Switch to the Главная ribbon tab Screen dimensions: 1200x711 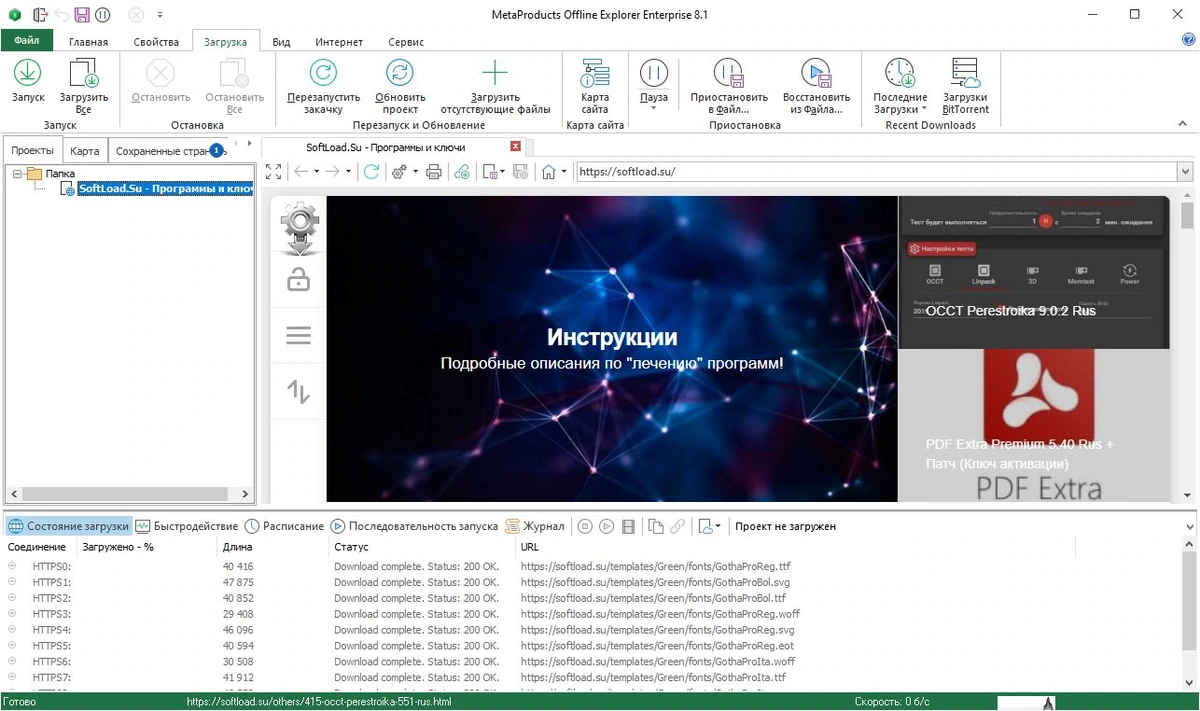point(88,42)
